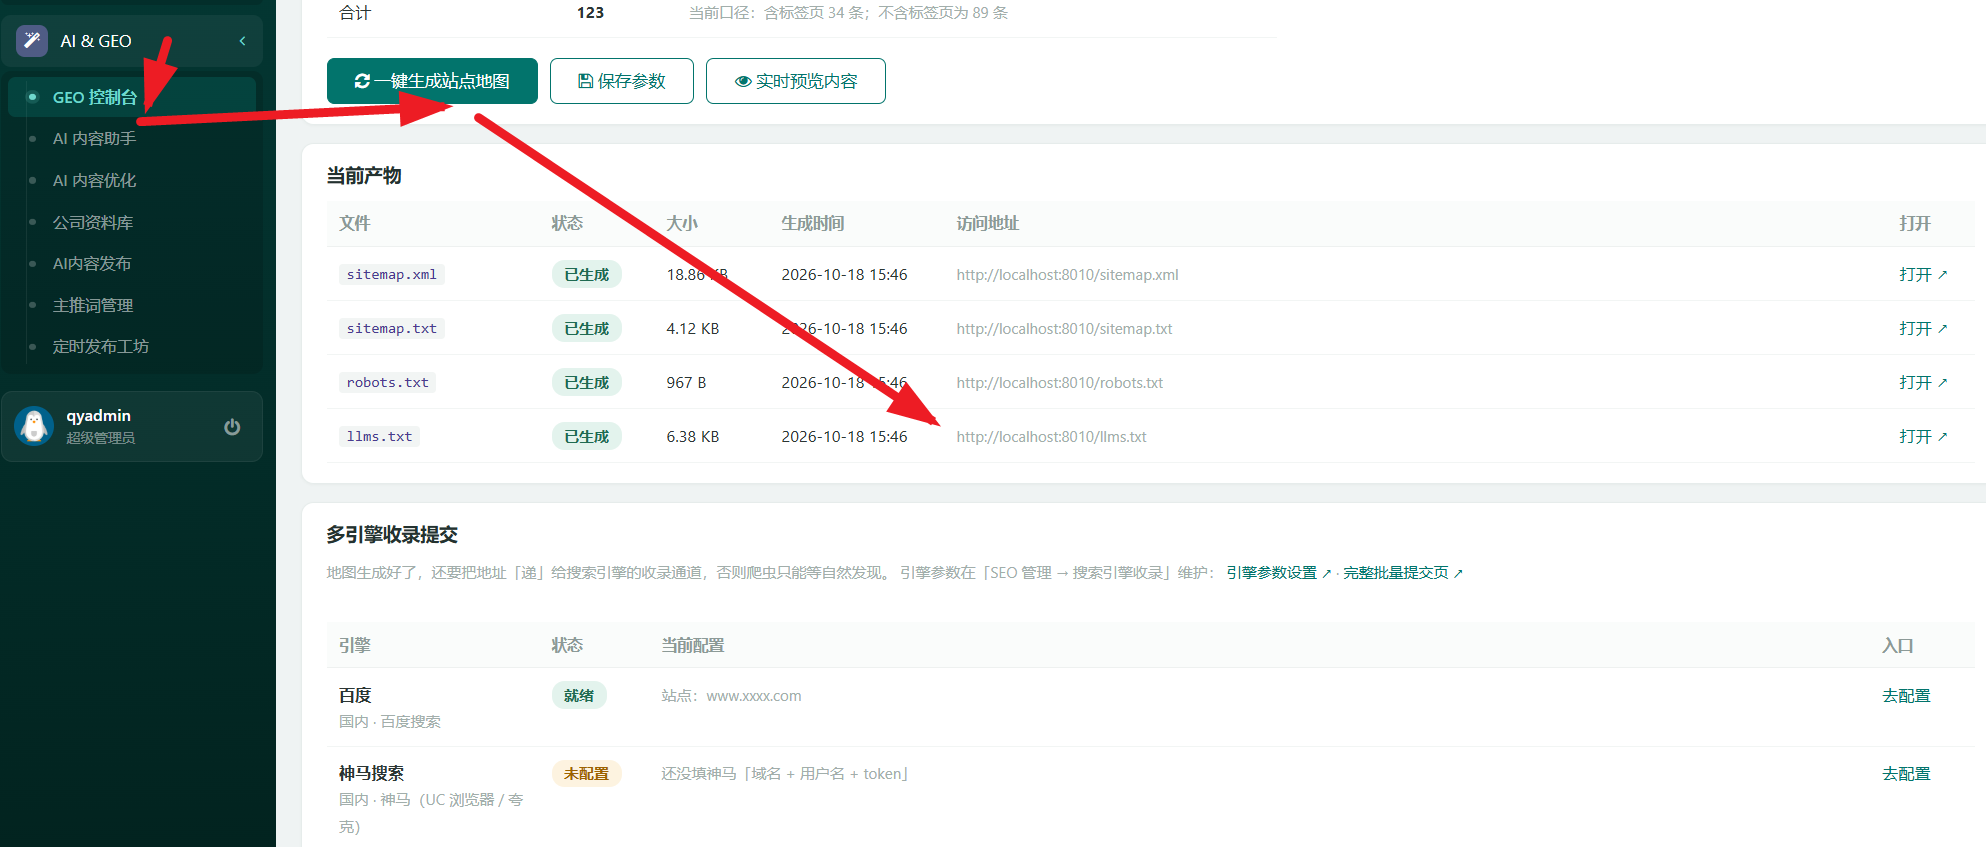Image resolution: width=1986 pixels, height=847 pixels.
Task: Click the AI & GEO magic wand icon
Action: (32, 41)
